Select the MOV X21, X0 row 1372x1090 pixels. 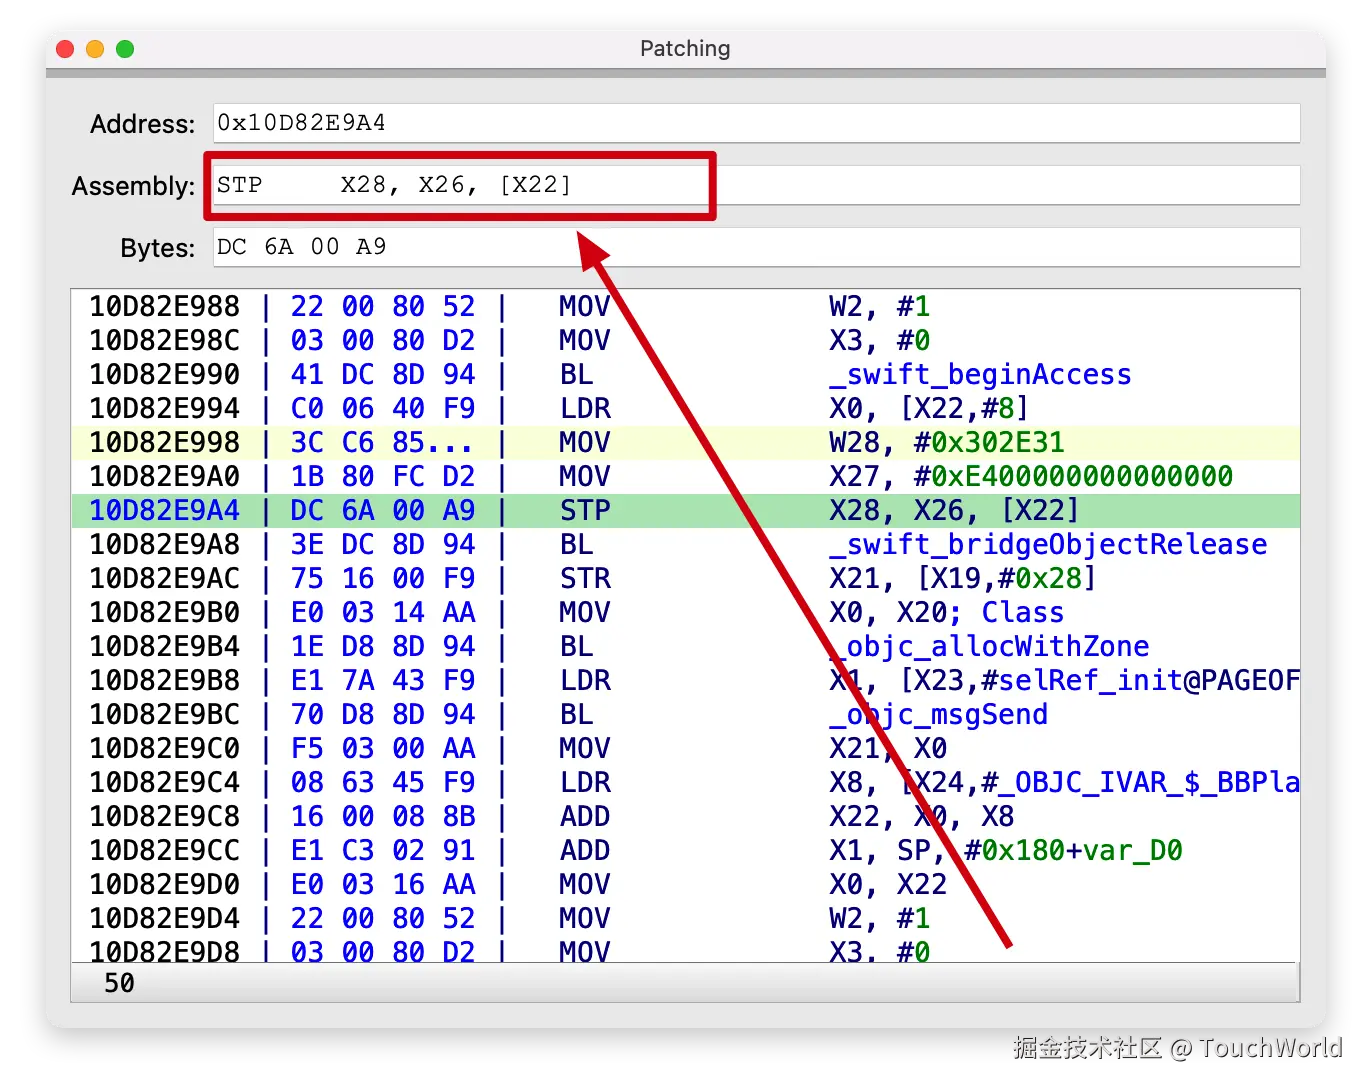coord(685,748)
